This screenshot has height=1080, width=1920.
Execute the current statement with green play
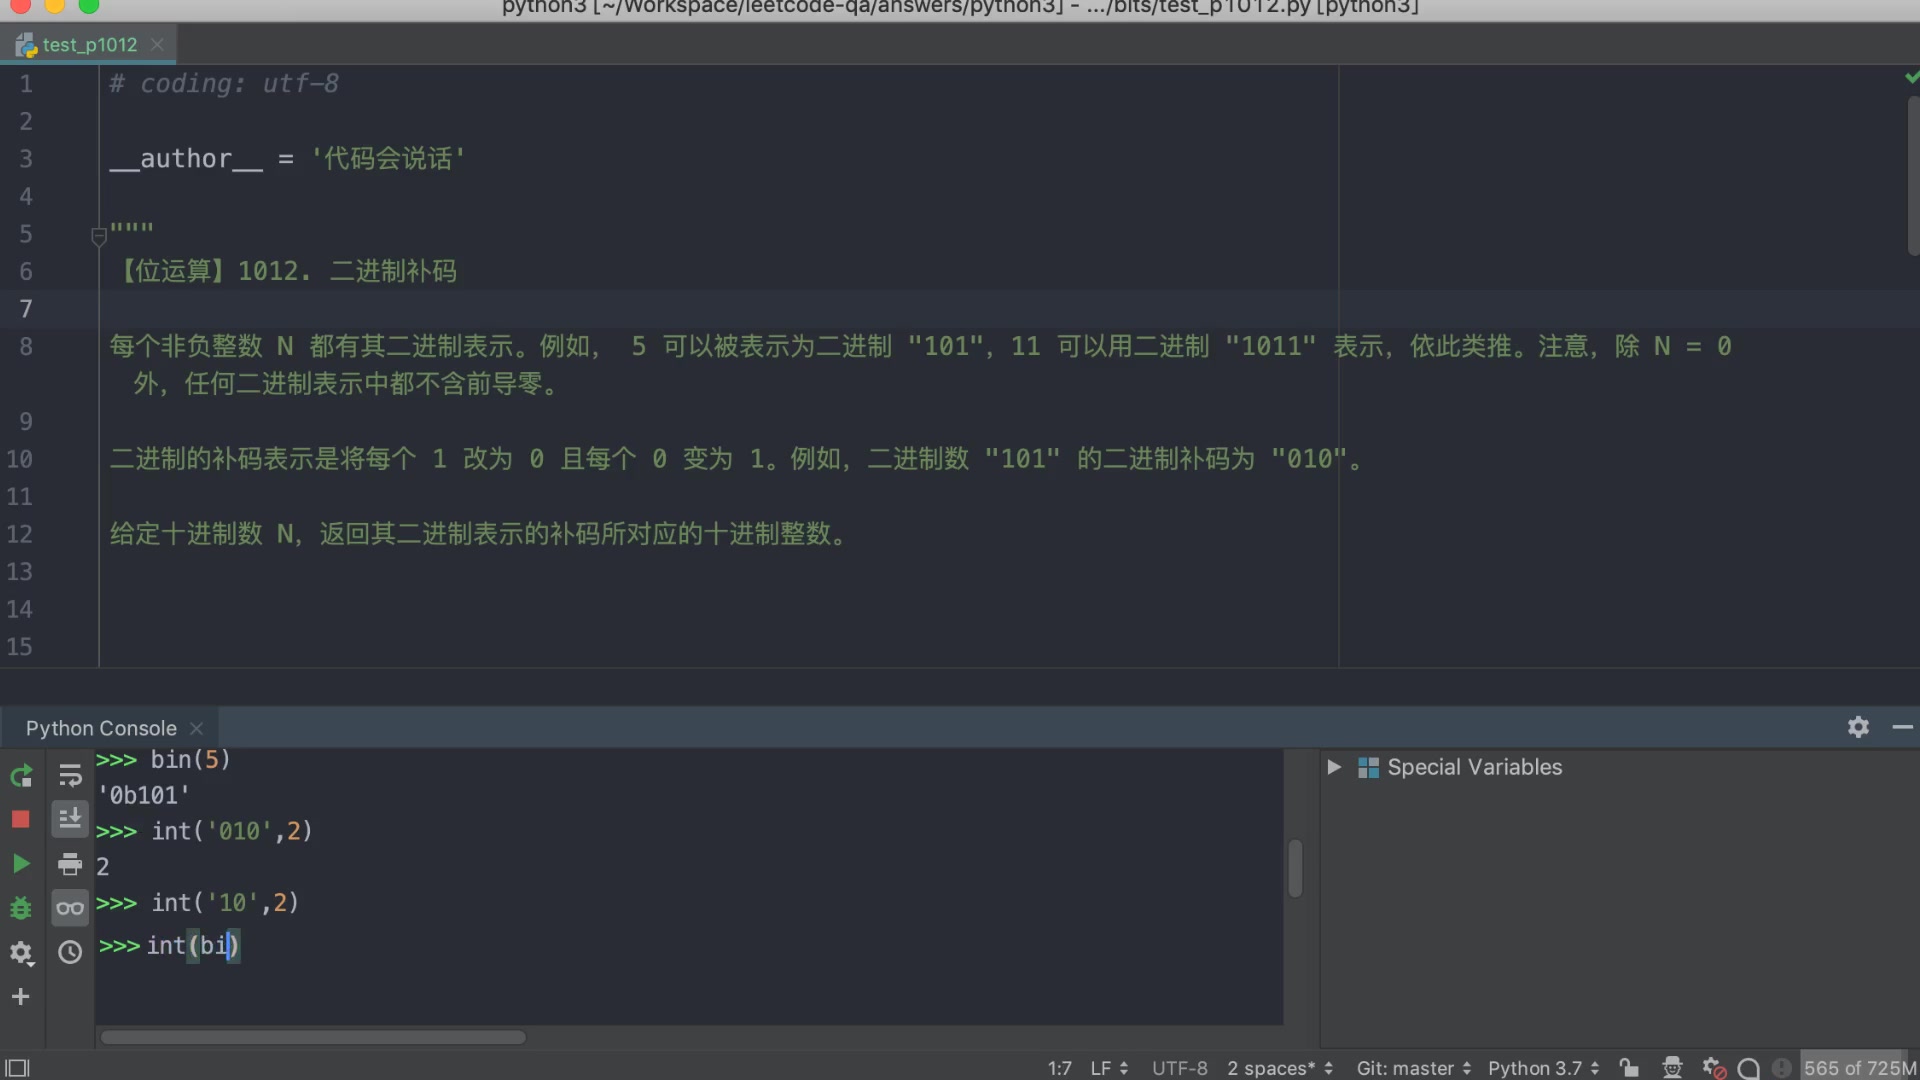coord(21,864)
